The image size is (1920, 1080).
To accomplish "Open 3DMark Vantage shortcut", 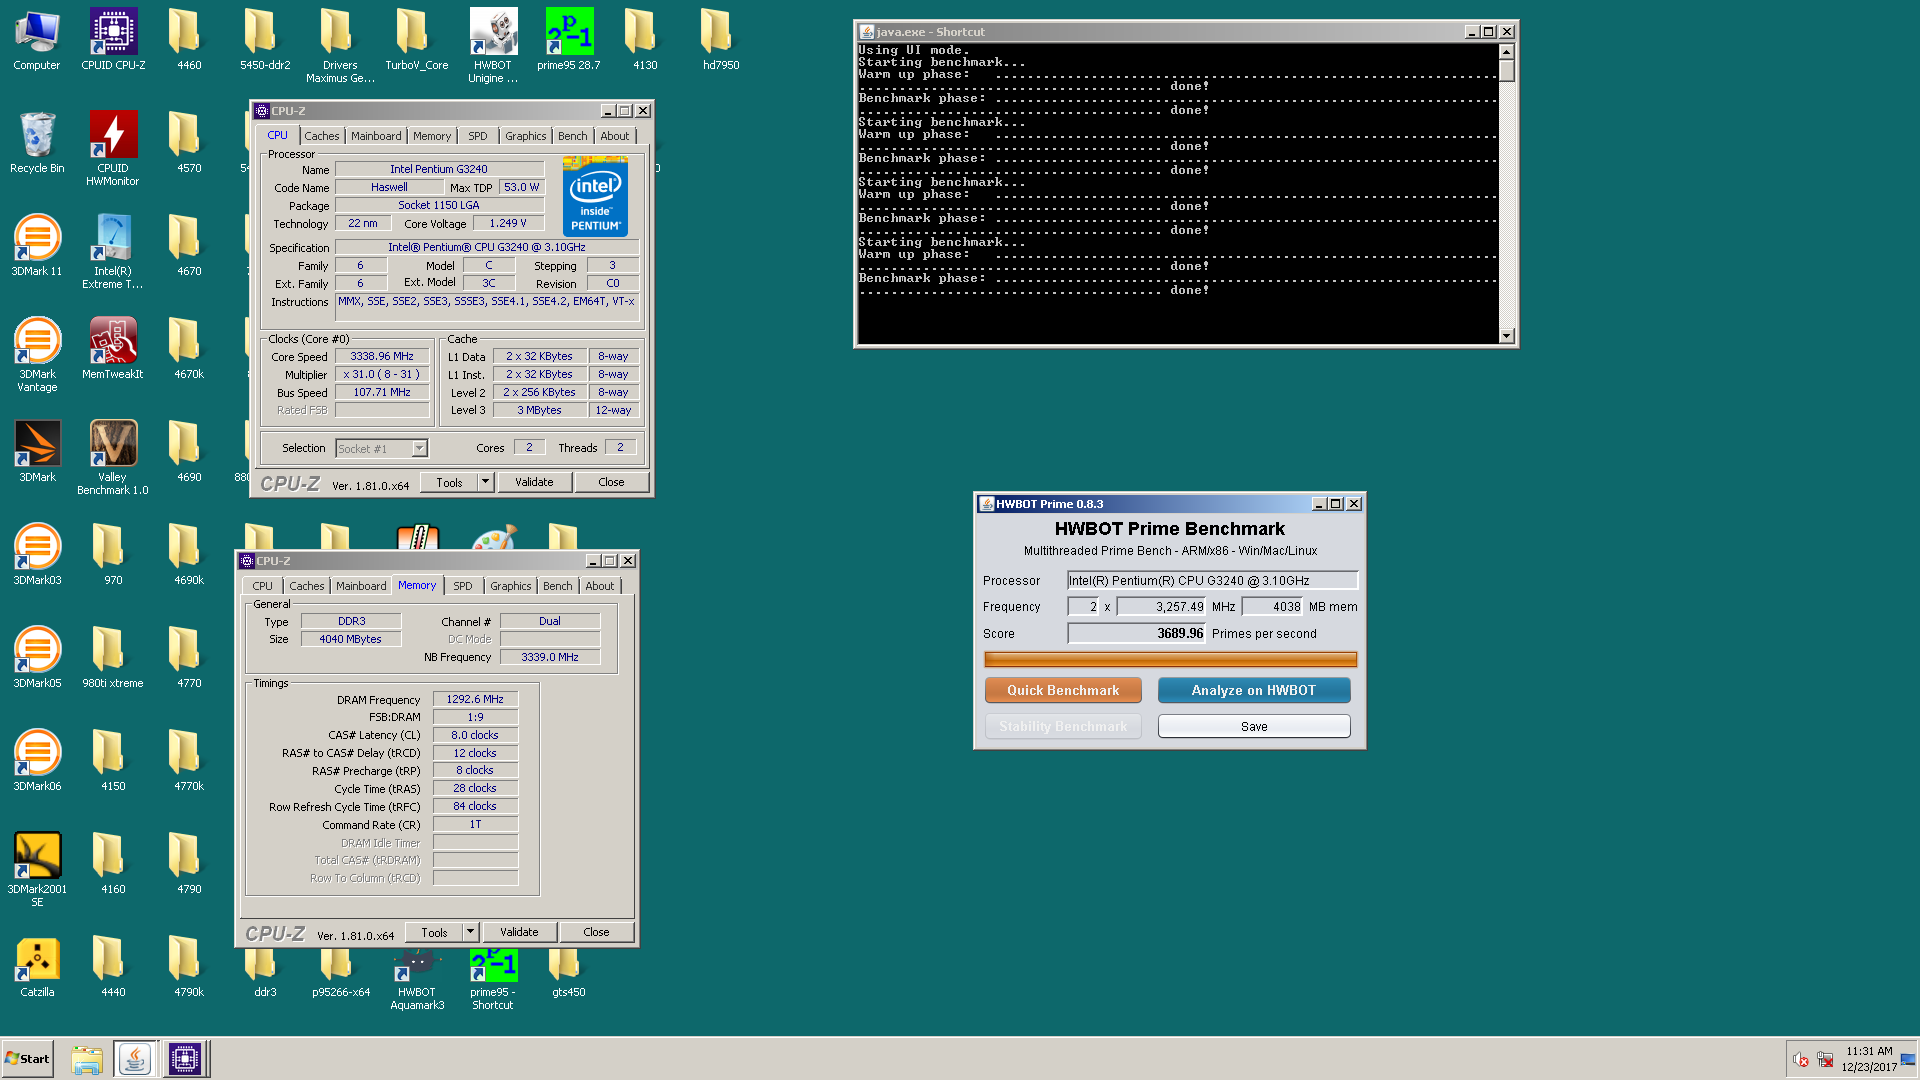I will [37, 354].
